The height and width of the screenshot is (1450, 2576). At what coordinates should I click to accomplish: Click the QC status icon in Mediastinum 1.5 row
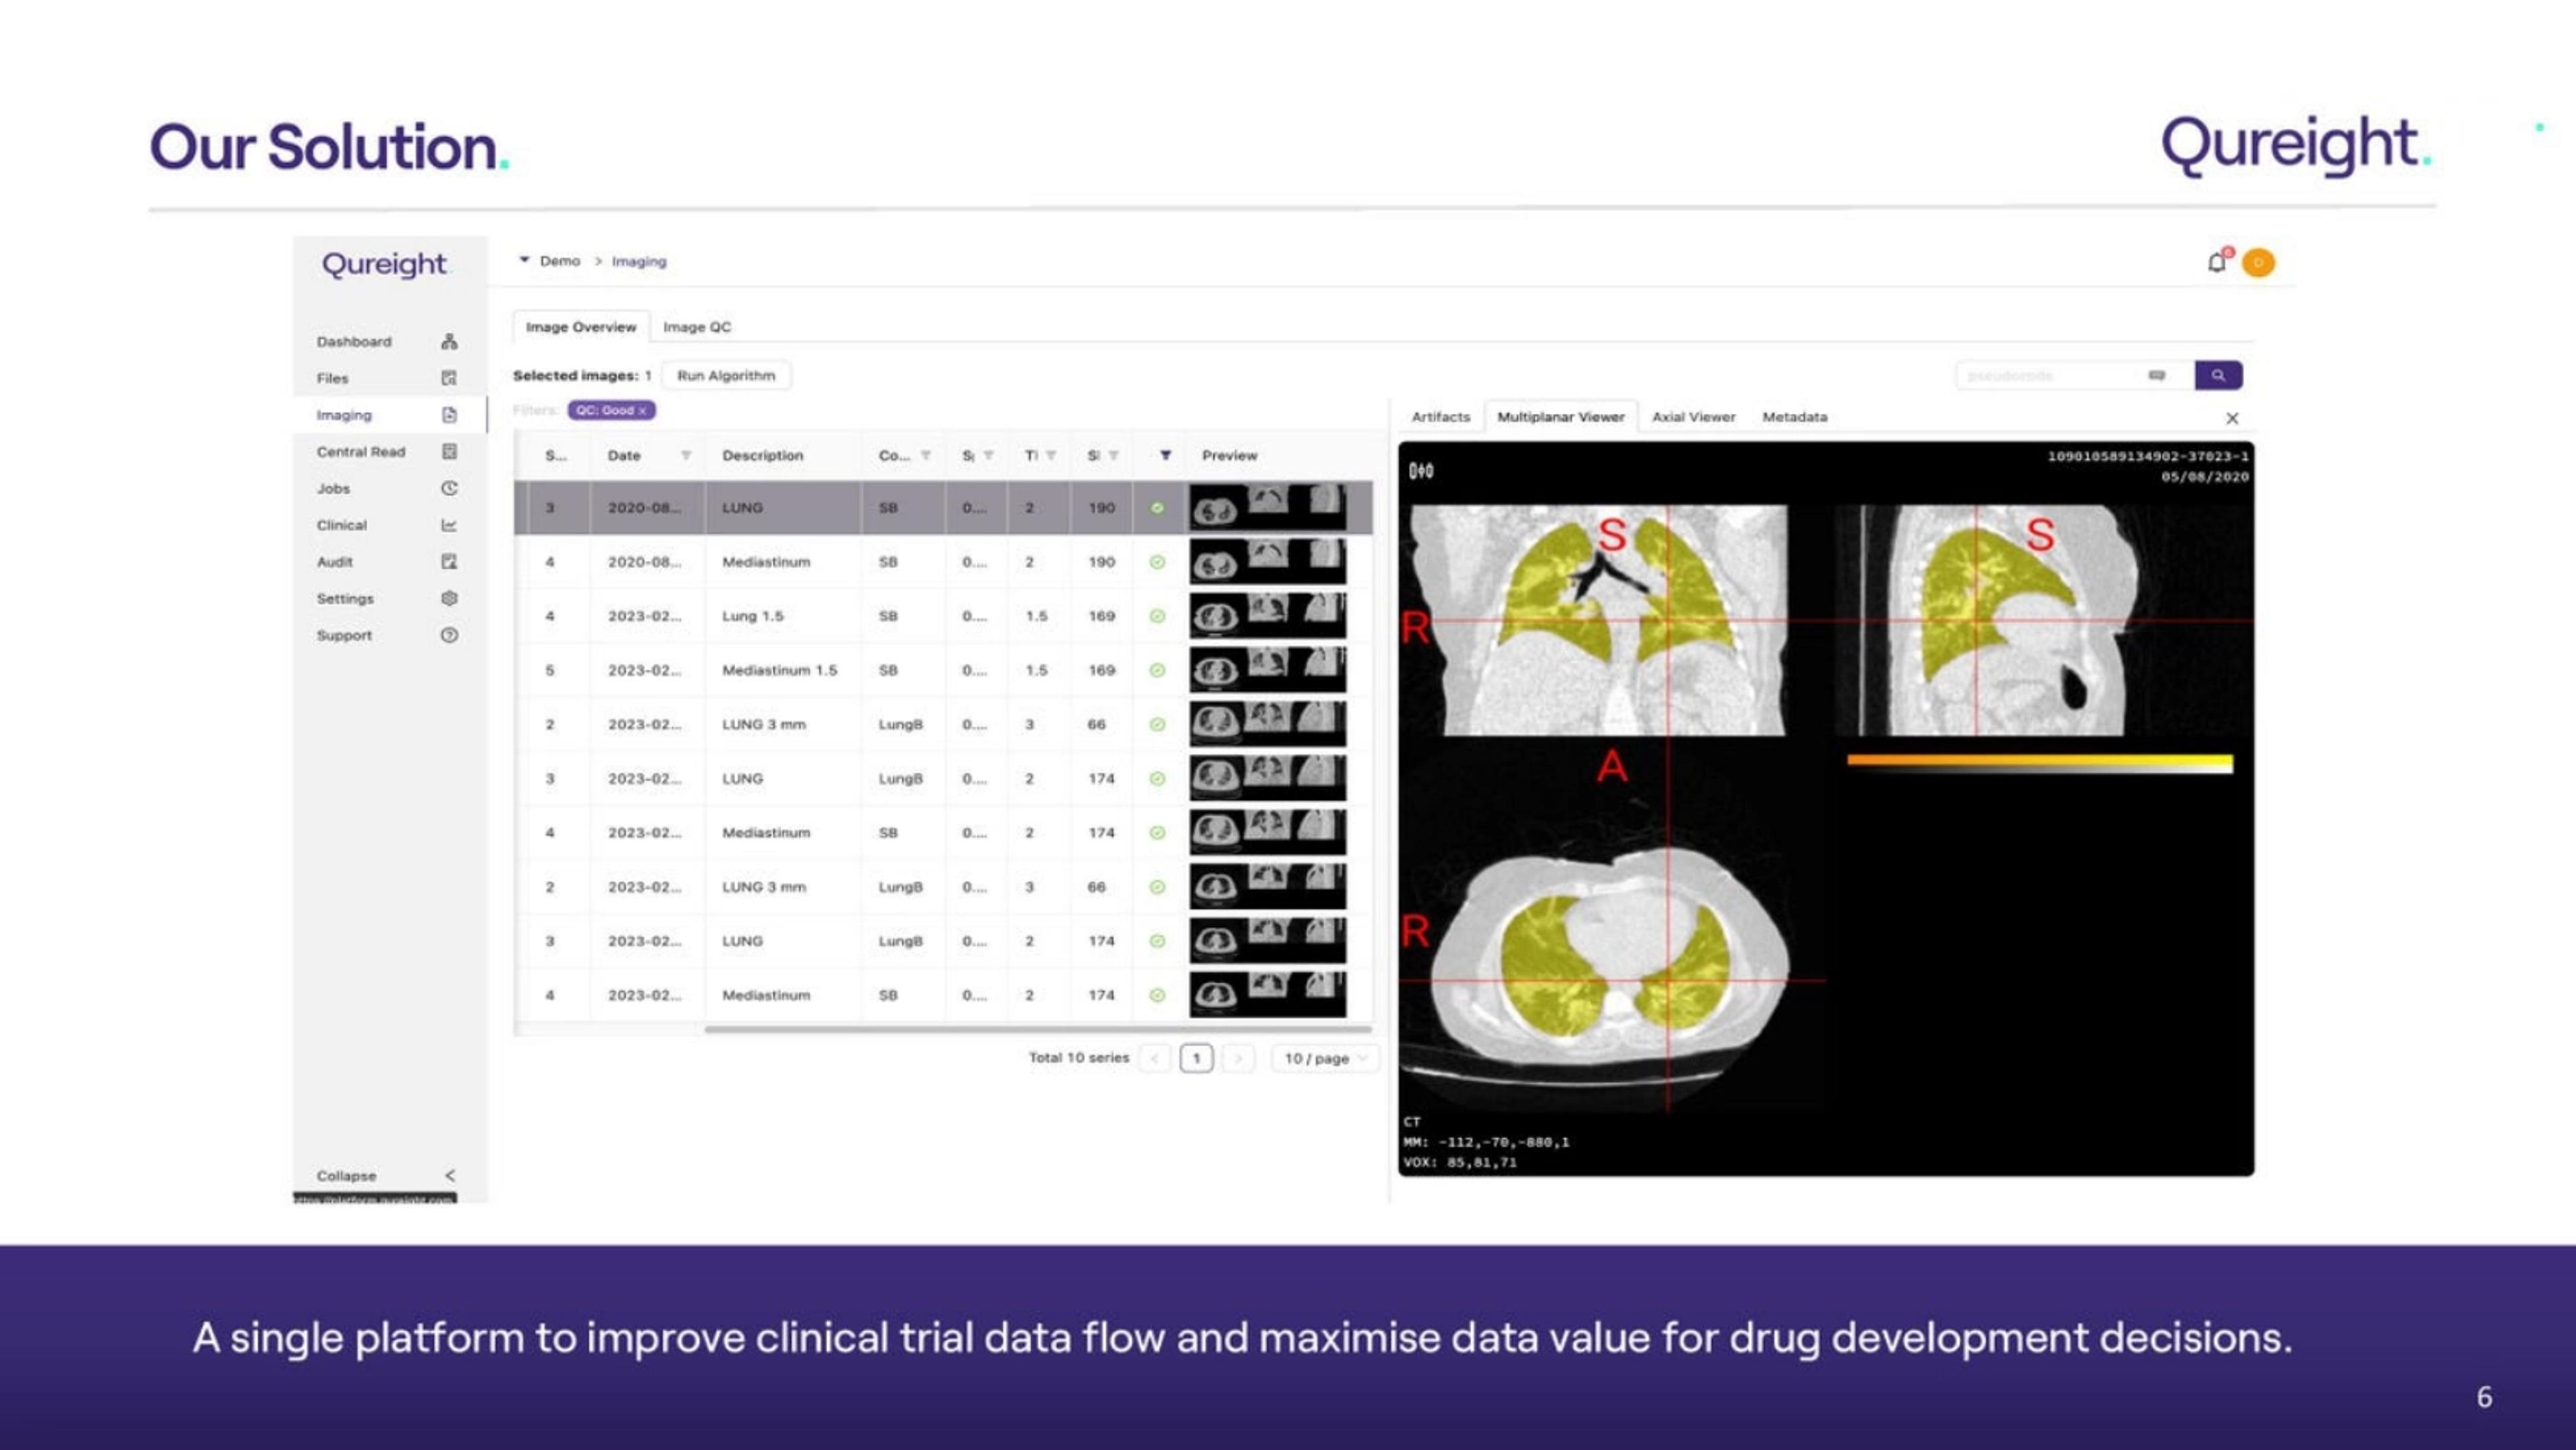tap(1157, 670)
